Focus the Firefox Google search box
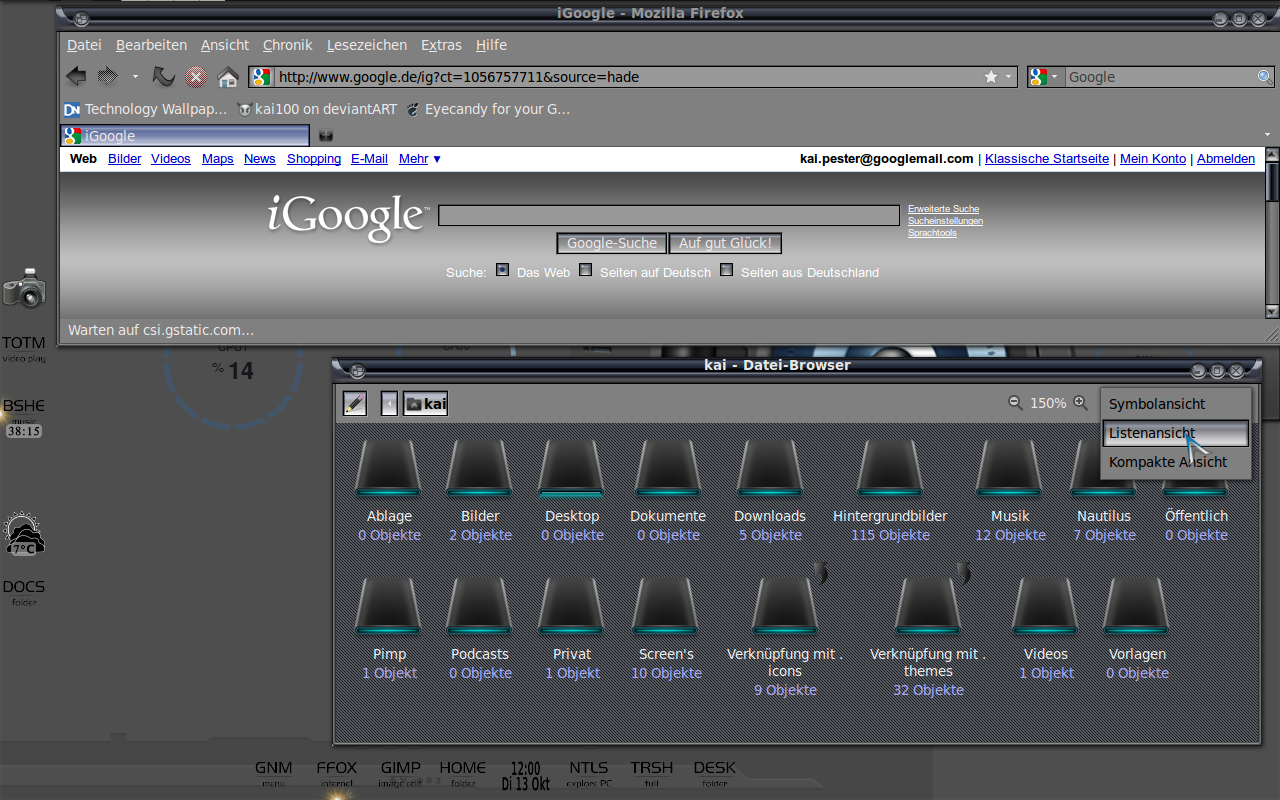1280x800 pixels. click(1160, 77)
